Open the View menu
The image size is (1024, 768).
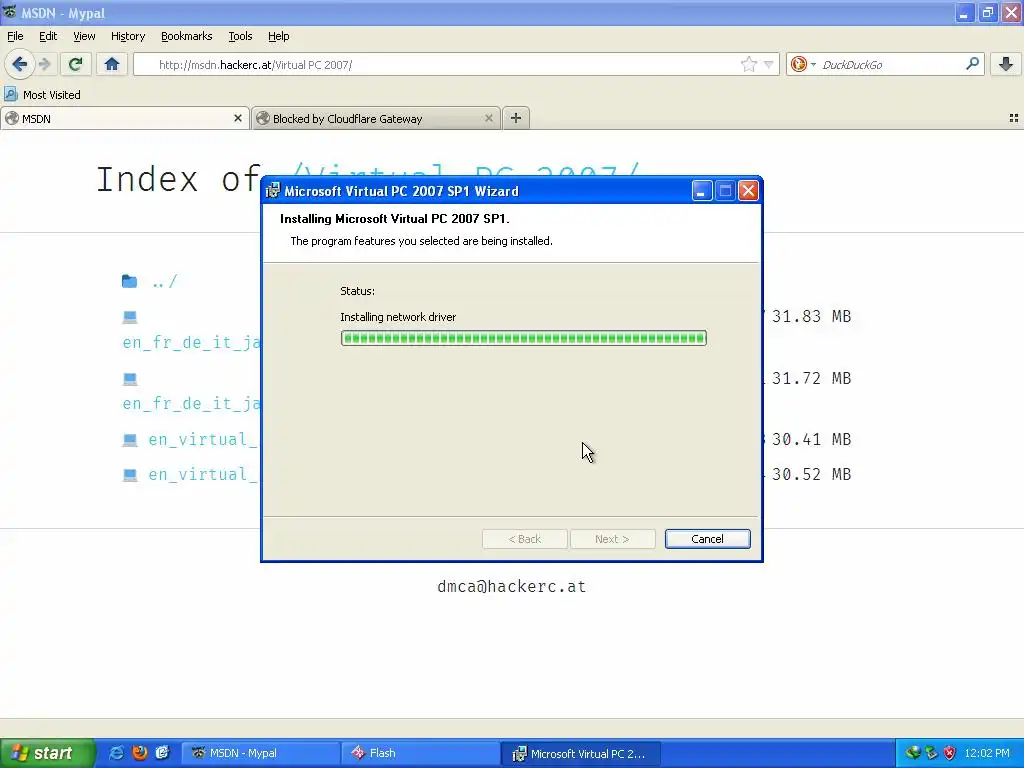(84, 36)
